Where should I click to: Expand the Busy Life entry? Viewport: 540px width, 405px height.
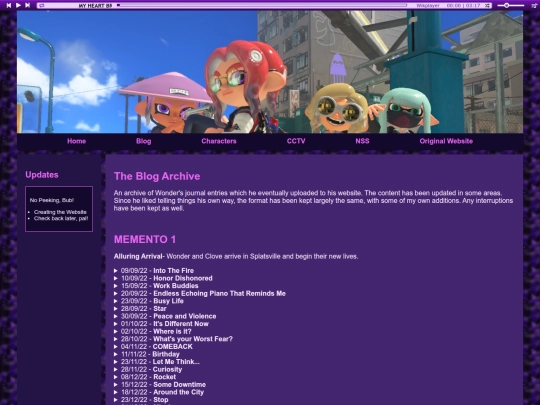pyautogui.click(x=149, y=301)
